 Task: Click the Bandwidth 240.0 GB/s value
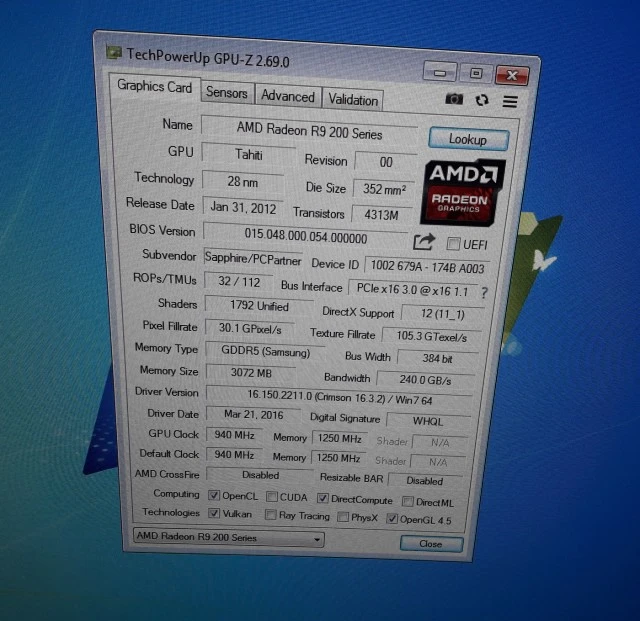425,380
